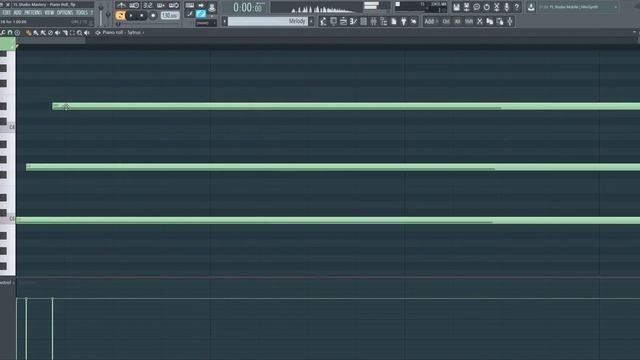Open the ADD menu
The image size is (640, 360).
18,13
